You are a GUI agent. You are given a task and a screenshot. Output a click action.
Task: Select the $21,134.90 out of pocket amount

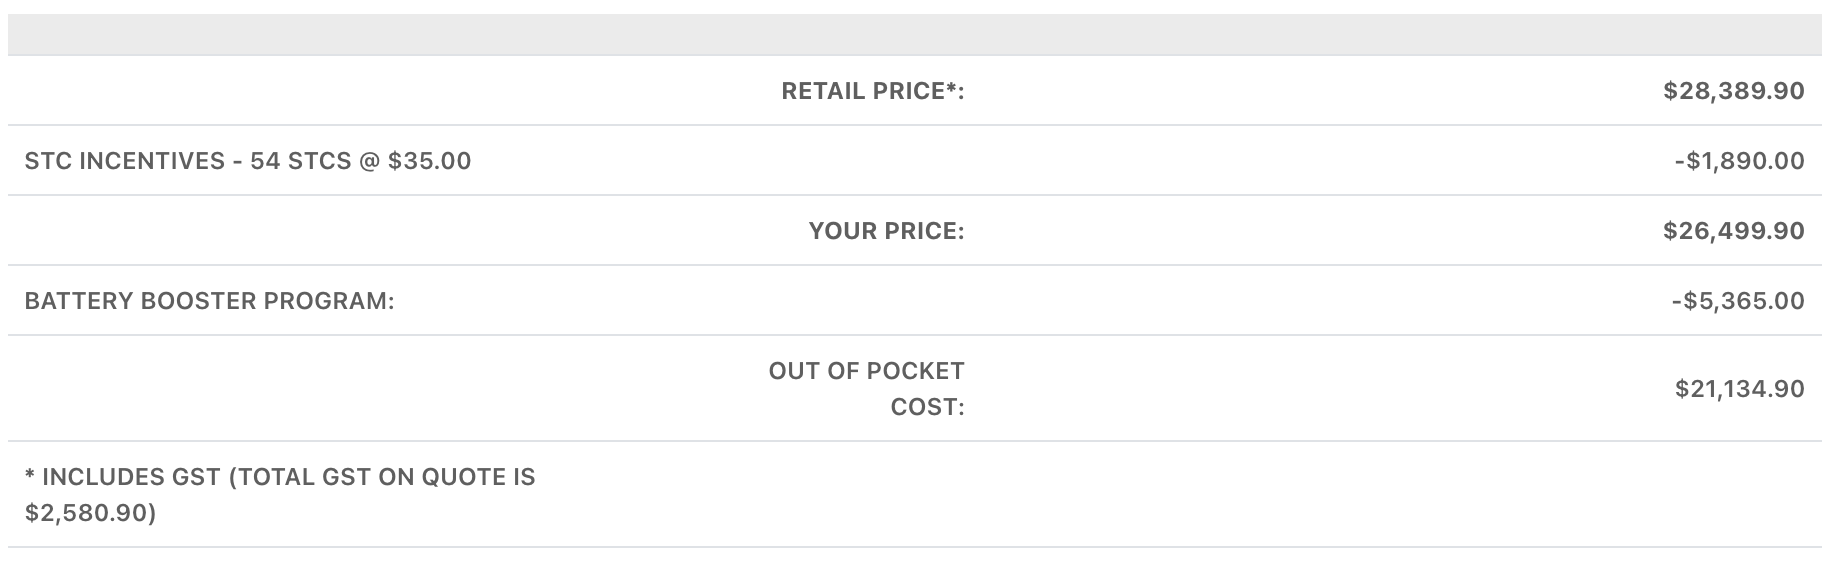coord(1739,389)
